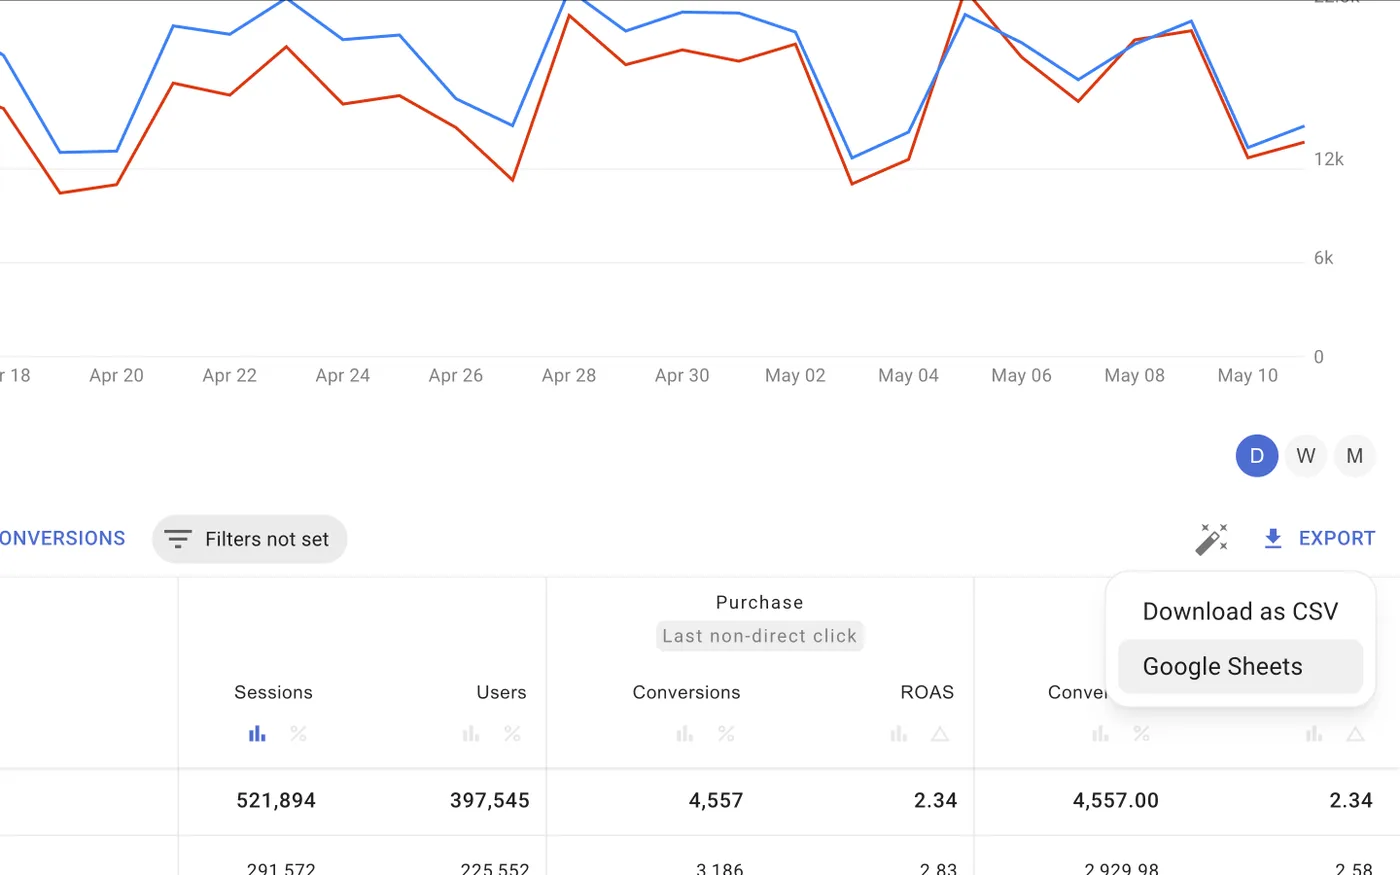Click the delta triangle icon under ROAS
Screen dimensions: 1400x875
coord(939,733)
